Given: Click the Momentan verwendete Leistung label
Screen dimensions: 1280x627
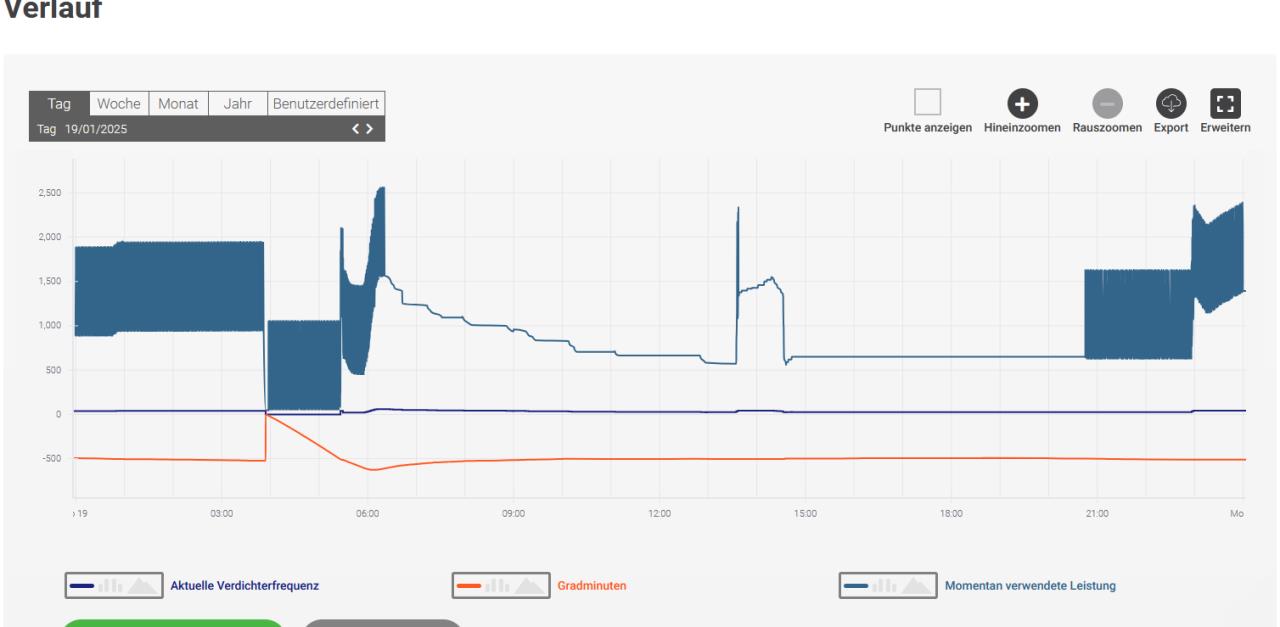Looking at the screenshot, I should (1030, 585).
